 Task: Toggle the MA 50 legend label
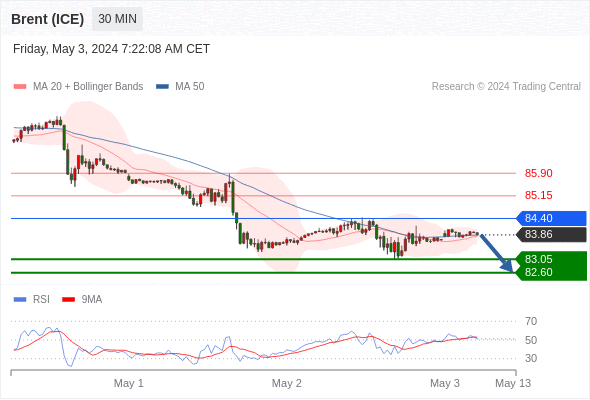click(x=190, y=87)
